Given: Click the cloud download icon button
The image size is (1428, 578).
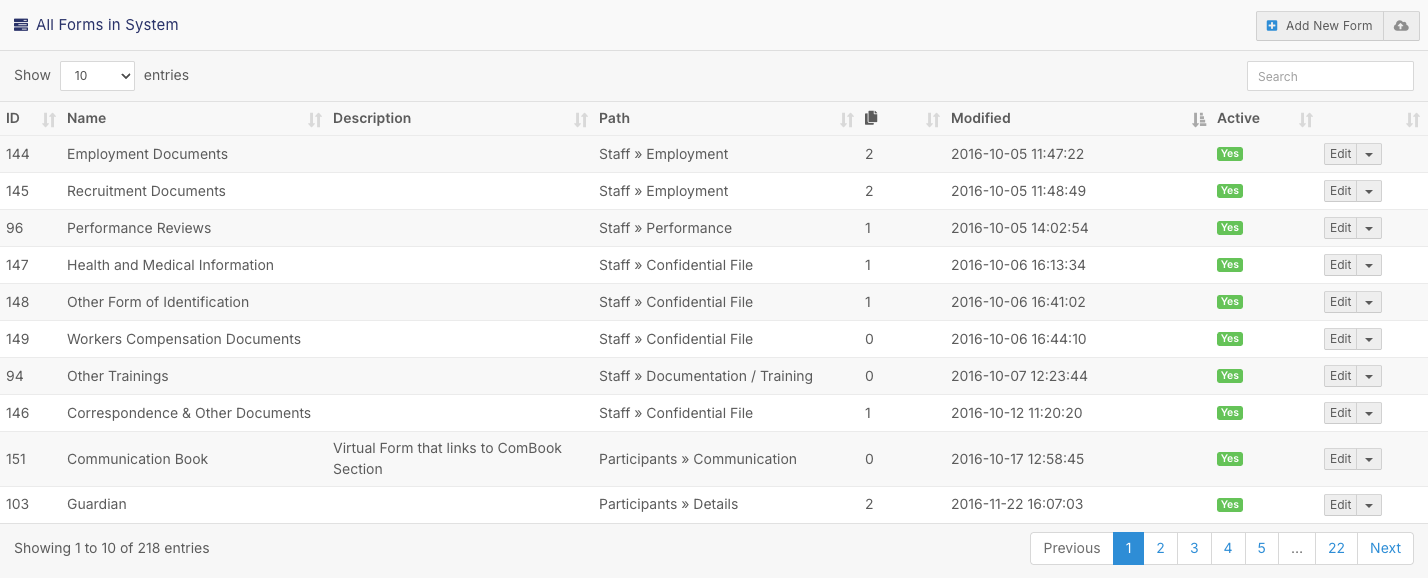Looking at the screenshot, I should pyautogui.click(x=1401, y=26).
